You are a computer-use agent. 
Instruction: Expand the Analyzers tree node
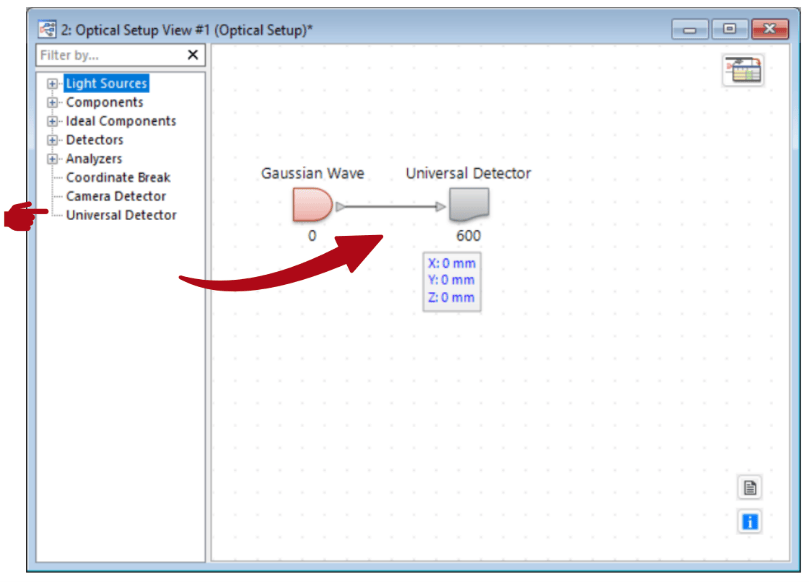(x=53, y=160)
